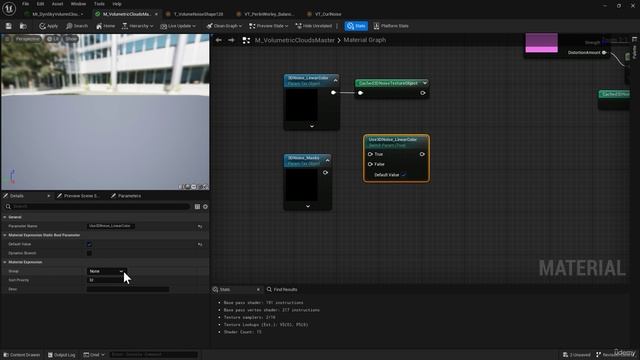Screen dimensions: 640x360
Task: Click the Unreal Engine logo icon
Action: (9, 8)
